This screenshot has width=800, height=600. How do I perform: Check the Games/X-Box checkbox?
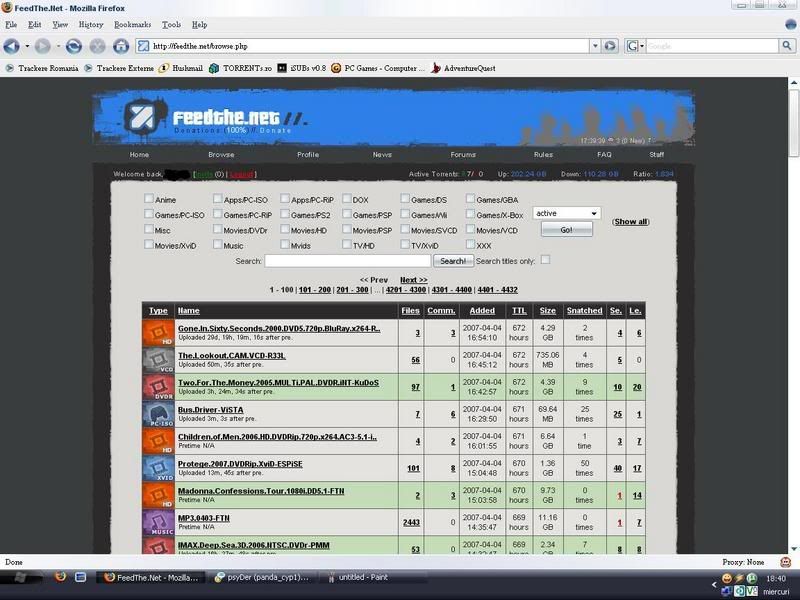coord(470,214)
